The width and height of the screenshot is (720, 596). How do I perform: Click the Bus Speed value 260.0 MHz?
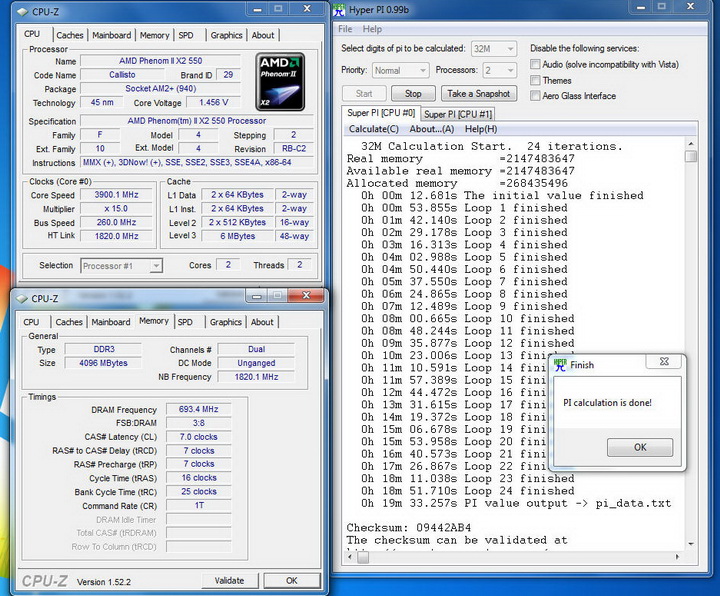(116, 222)
